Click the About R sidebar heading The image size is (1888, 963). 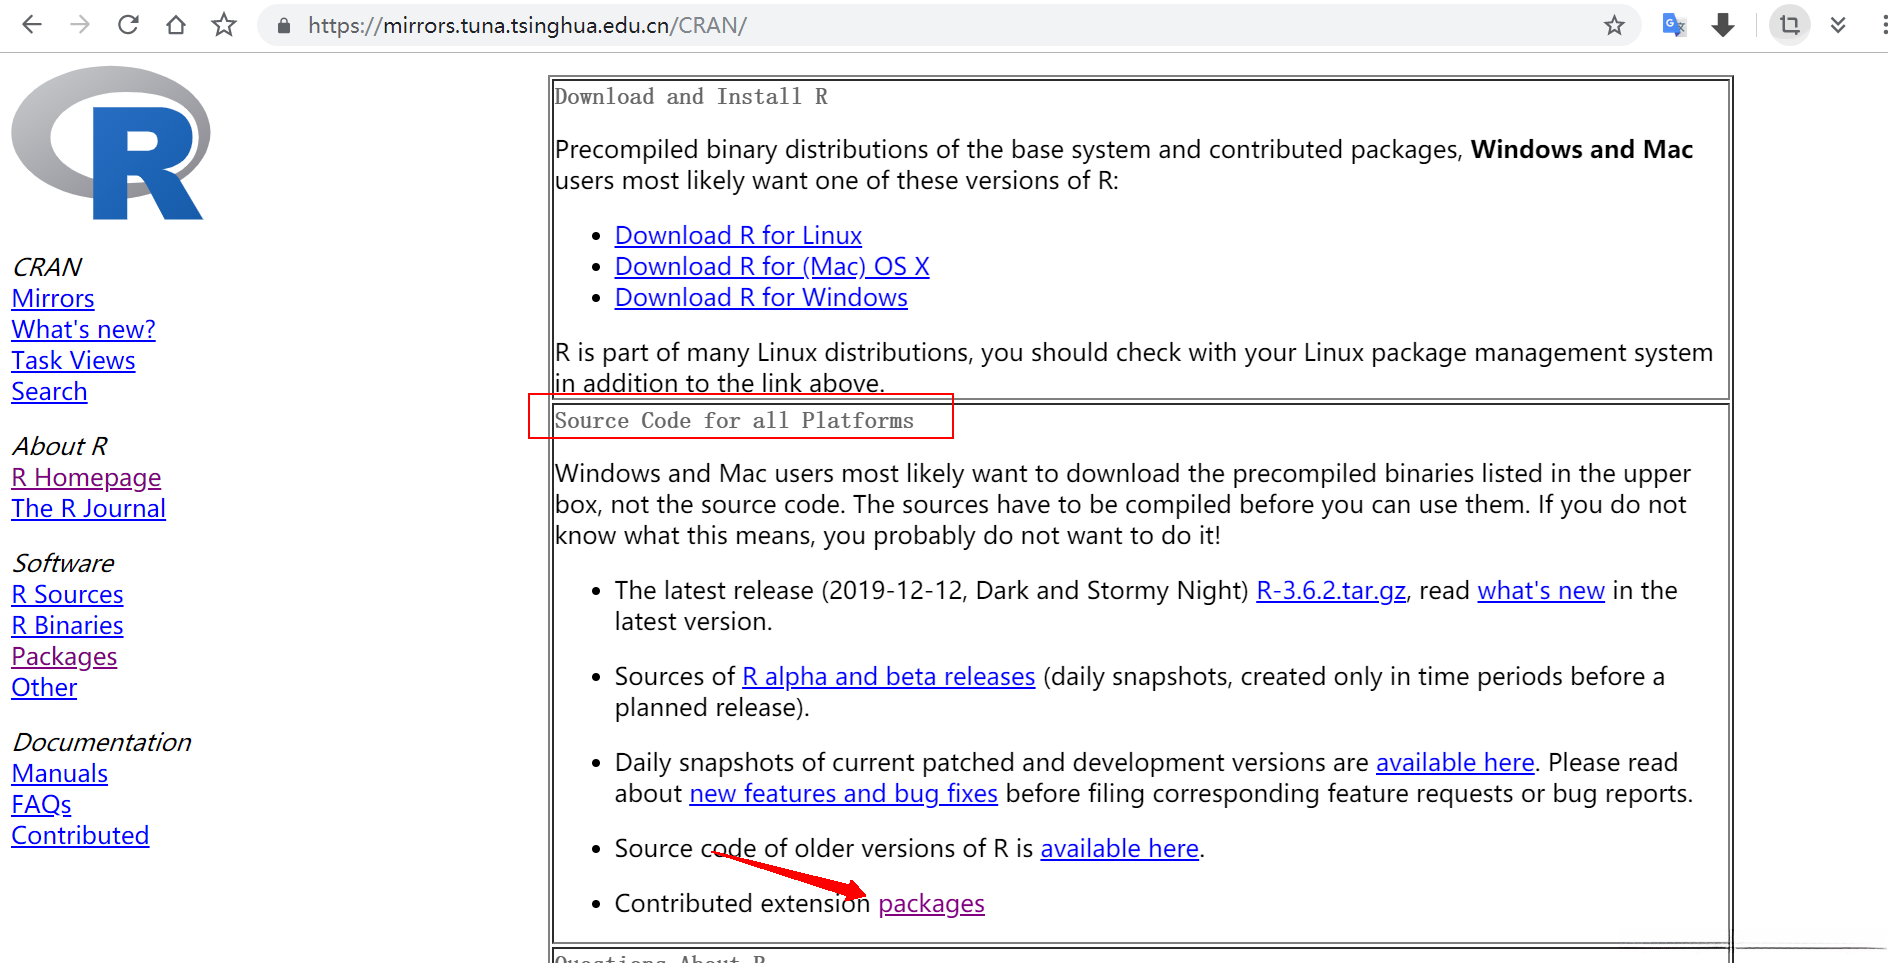[x=60, y=446]
